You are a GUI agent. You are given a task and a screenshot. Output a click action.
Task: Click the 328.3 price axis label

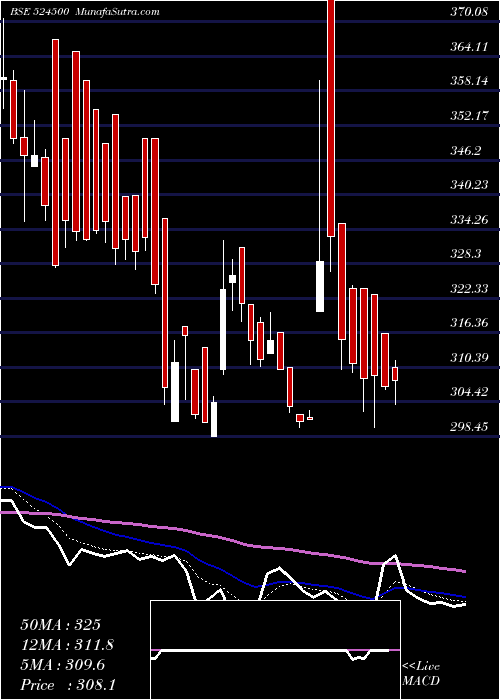tap(466, 254)
